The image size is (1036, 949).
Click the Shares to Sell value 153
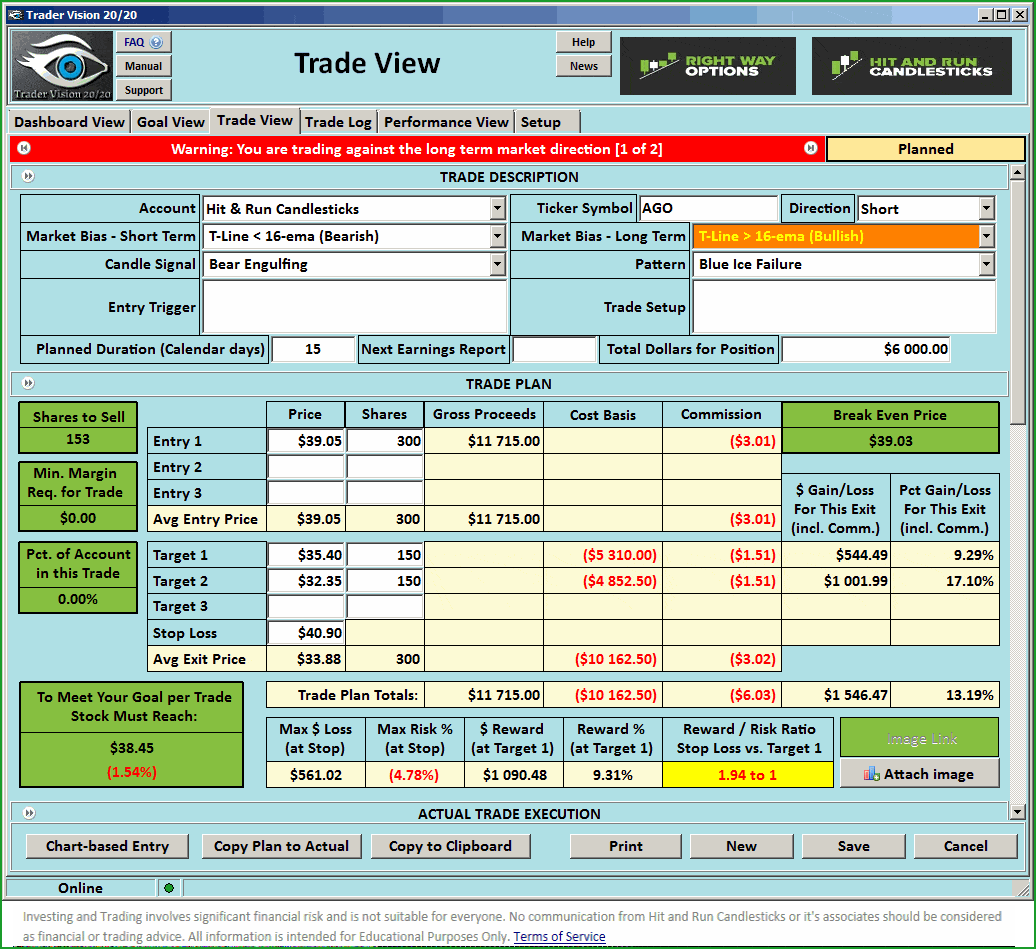point(78,439)
